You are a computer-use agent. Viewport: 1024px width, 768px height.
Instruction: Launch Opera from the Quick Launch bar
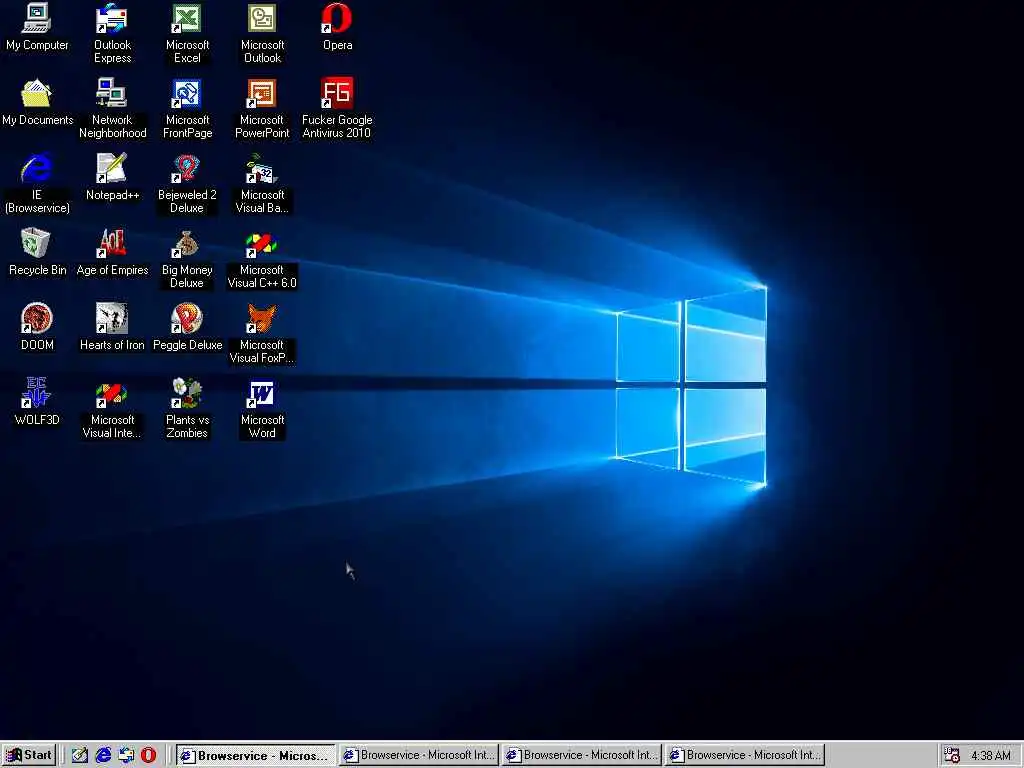[x=149, y=755]
